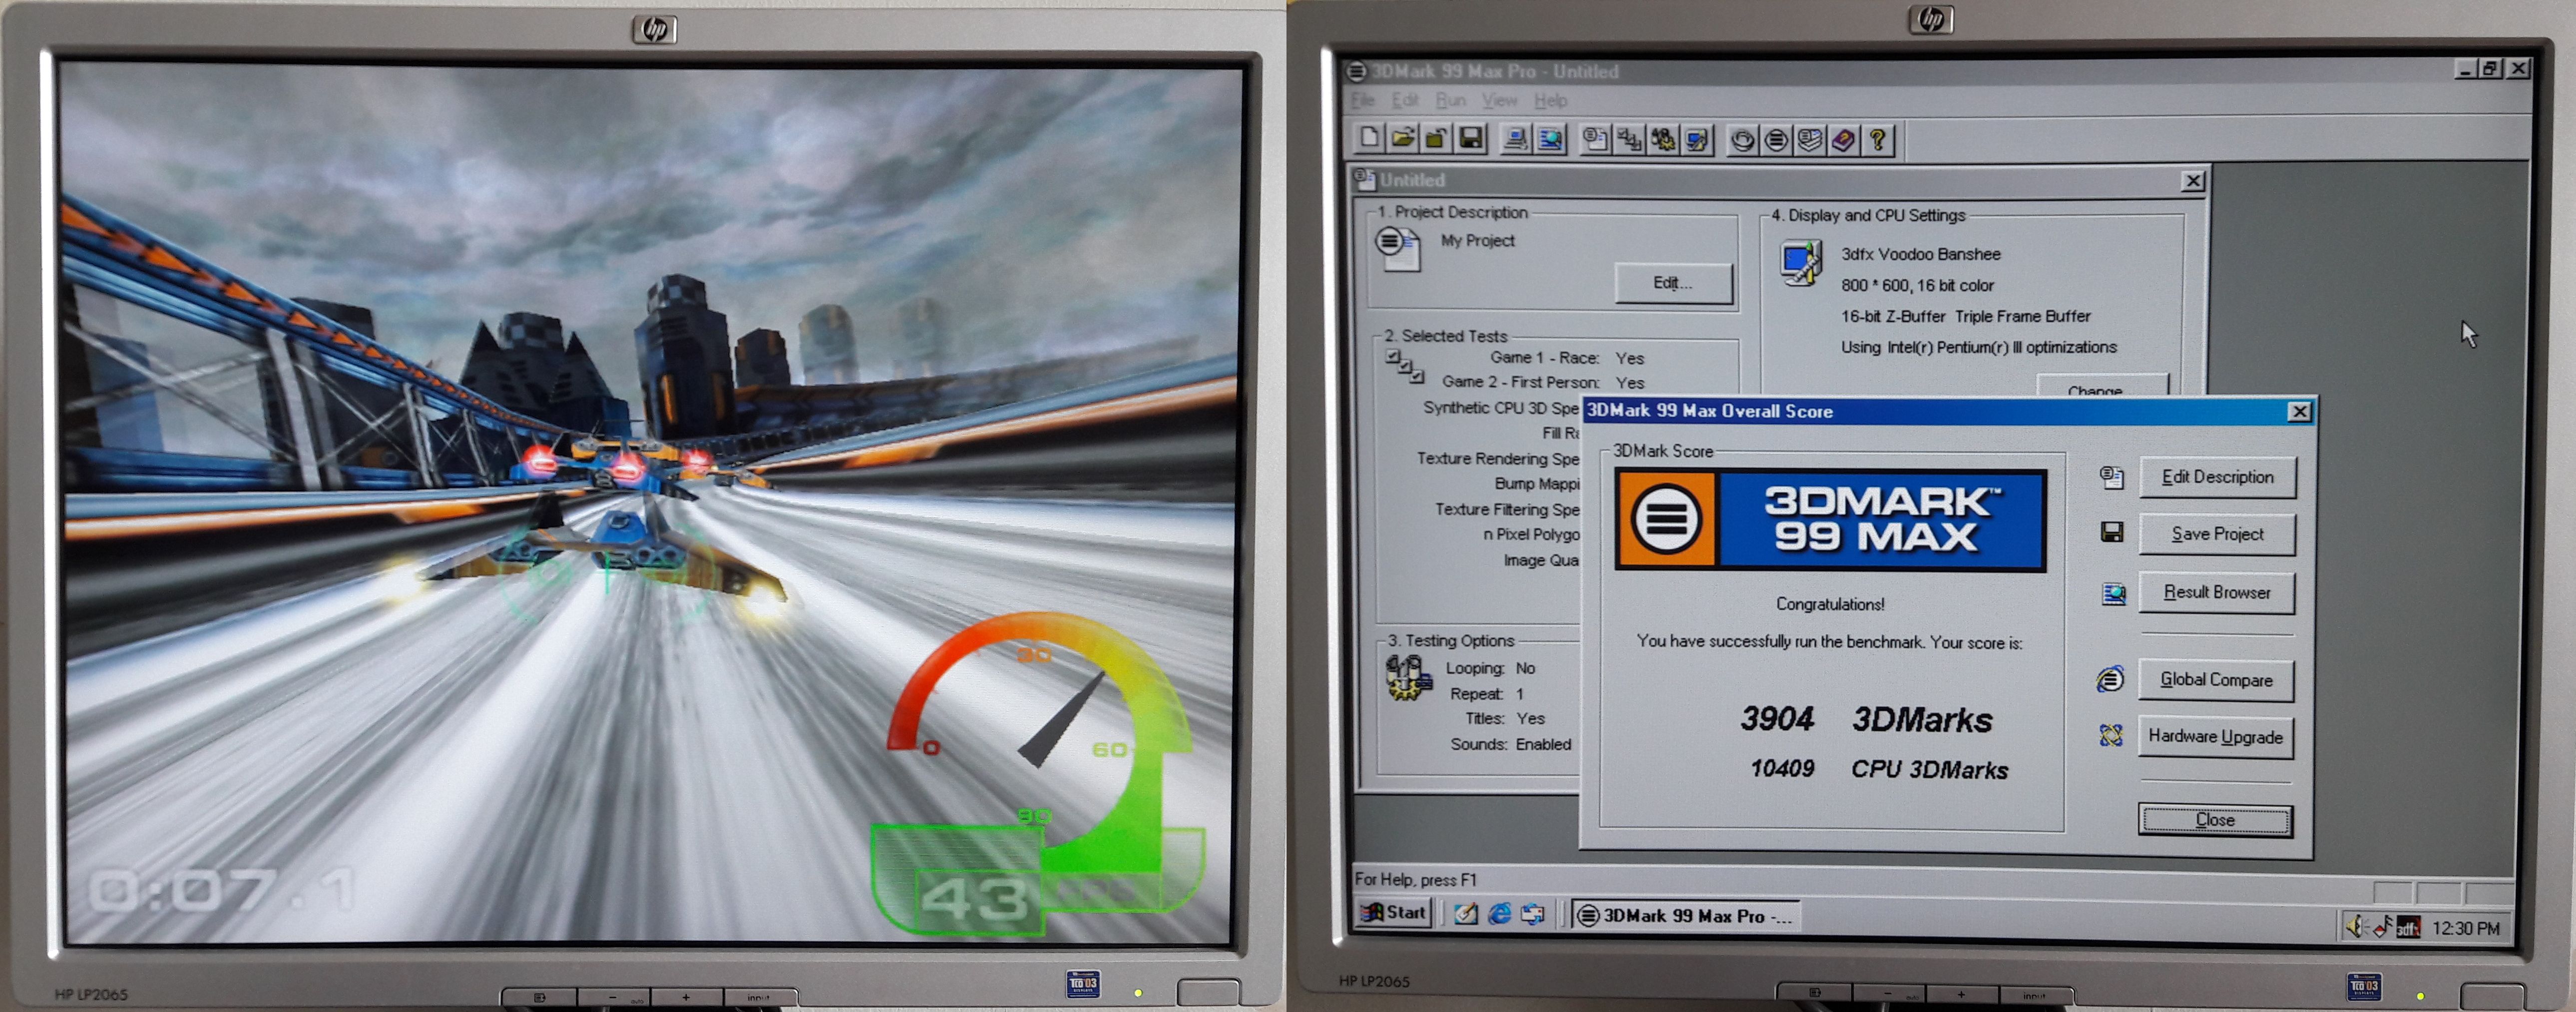The width and height of the screenshot is (2576, 1012).
Task: Click the icon beside Global Compare button
Action: click(2110, 679)
